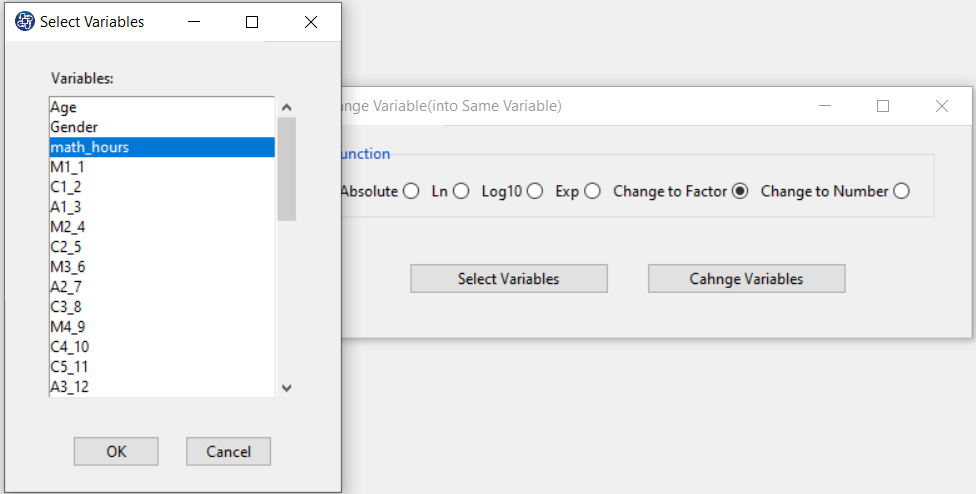Maximize the Change Variable window
The width and height of the screenshot is (976, 494).
click(883, 106)
